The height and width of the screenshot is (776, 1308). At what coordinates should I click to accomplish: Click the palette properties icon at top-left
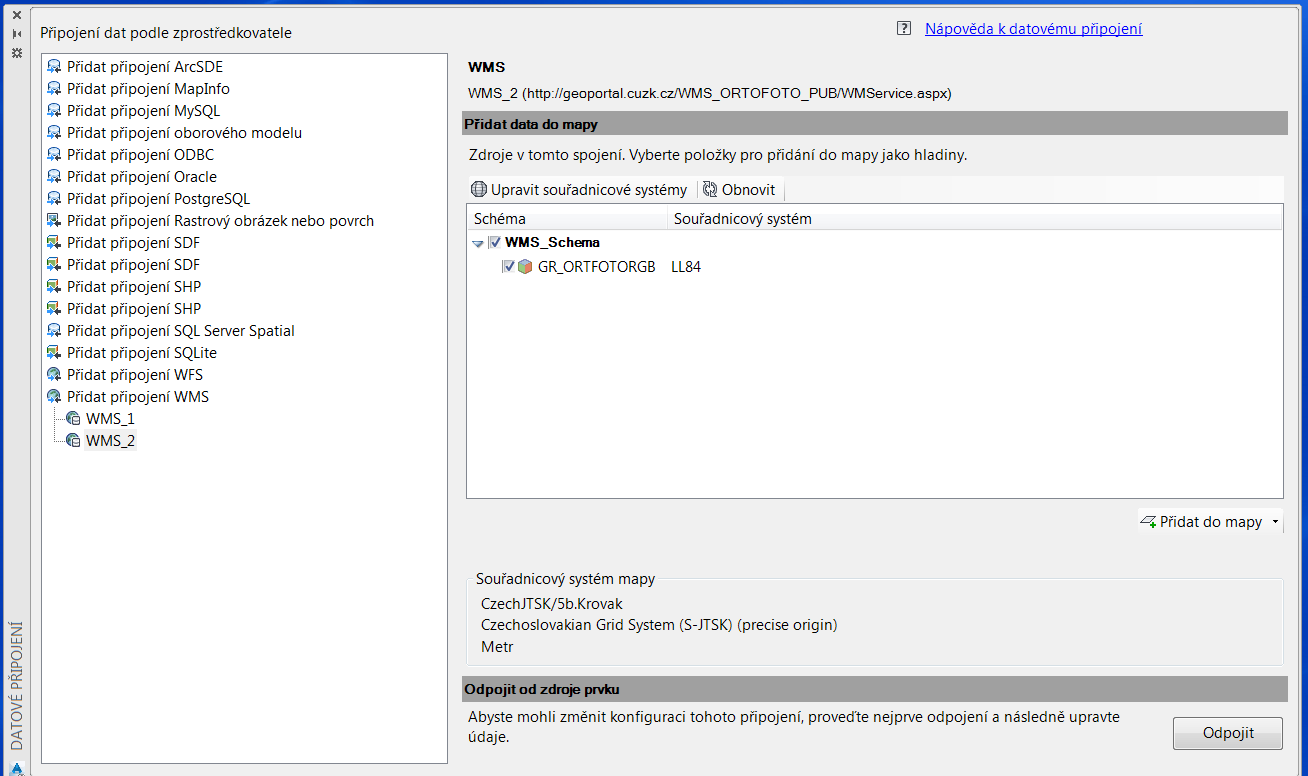(x=16, y=52)
